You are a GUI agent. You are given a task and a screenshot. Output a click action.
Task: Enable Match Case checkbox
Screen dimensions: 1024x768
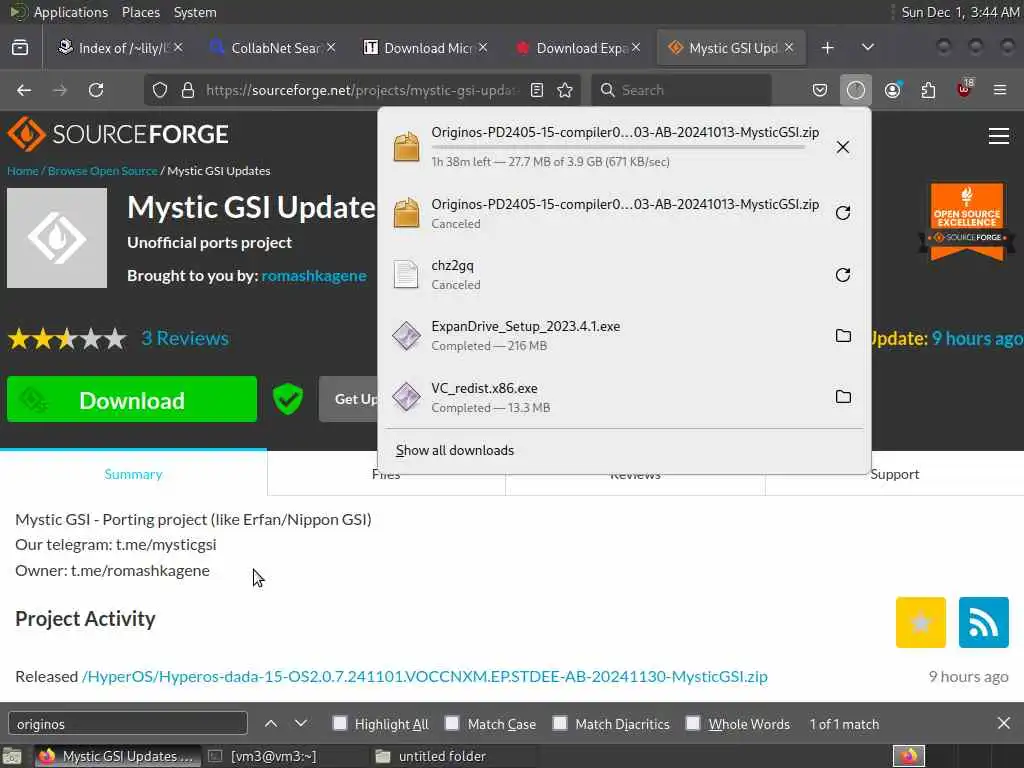(452, 724)
